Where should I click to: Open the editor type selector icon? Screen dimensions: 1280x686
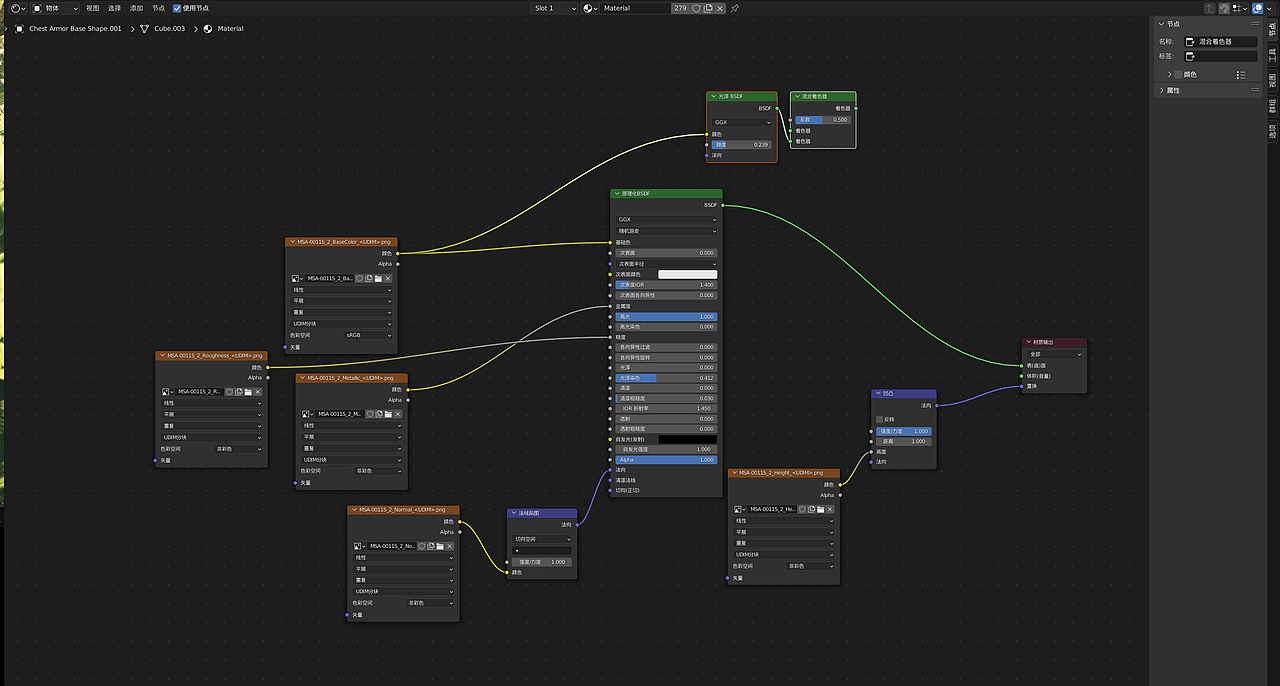point(16,7)
